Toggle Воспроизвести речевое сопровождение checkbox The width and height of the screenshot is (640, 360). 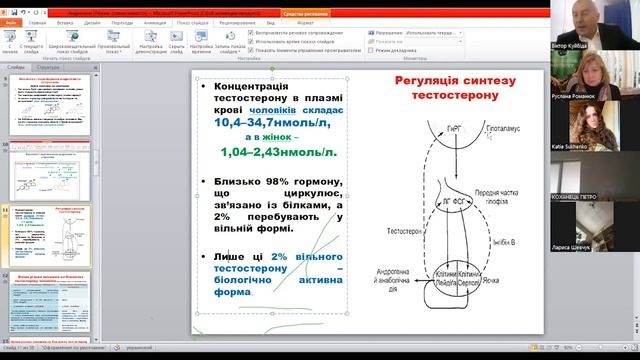point(251,33)
